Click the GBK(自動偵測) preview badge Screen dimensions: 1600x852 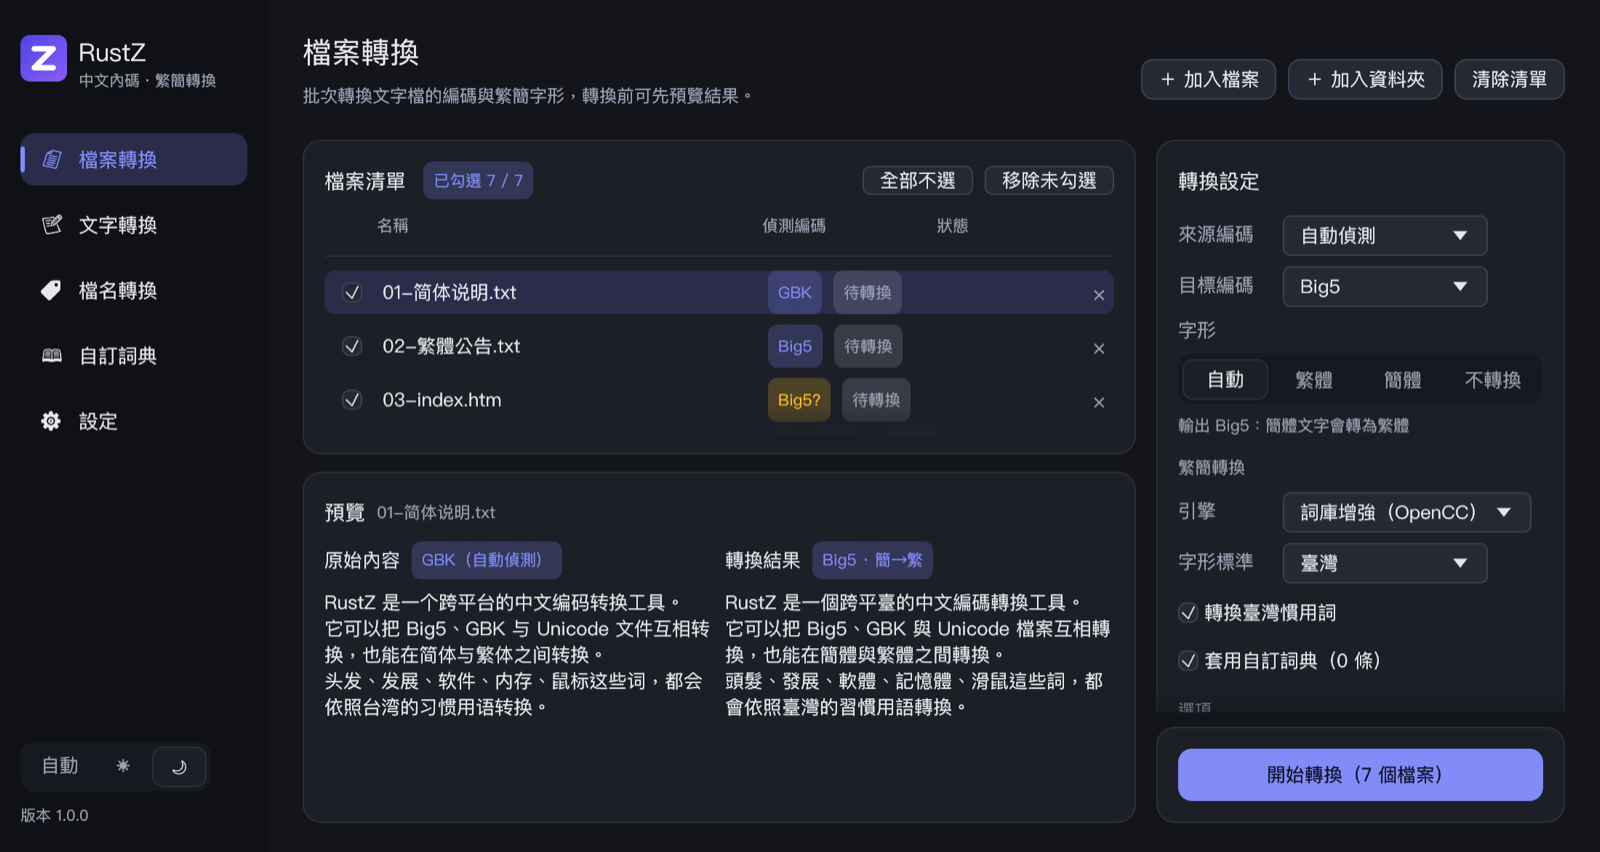[x=486, y=560]
